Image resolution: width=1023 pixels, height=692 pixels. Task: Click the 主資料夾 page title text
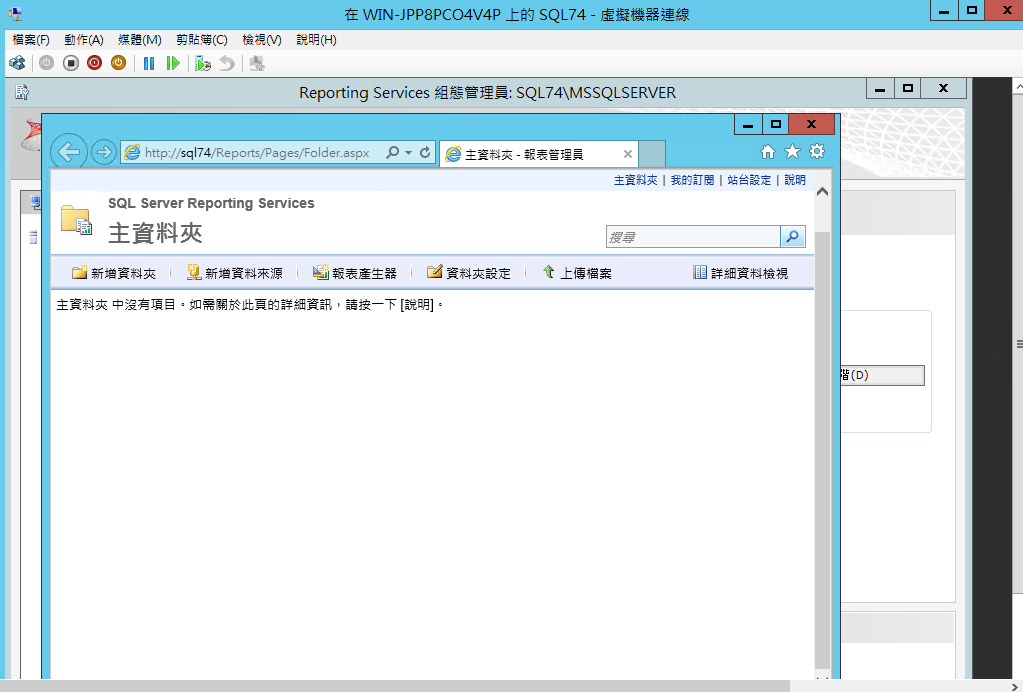155,233
